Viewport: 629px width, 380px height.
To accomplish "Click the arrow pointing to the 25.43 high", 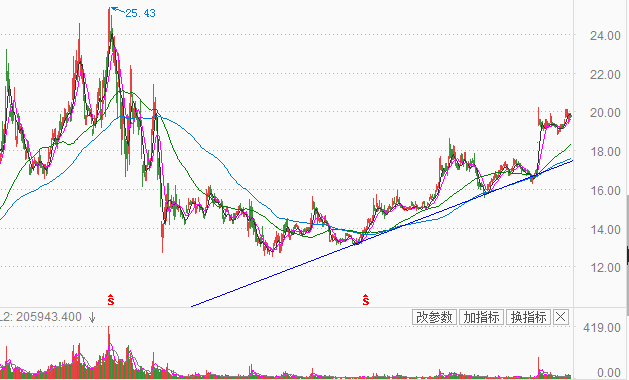I will (117, 10).
